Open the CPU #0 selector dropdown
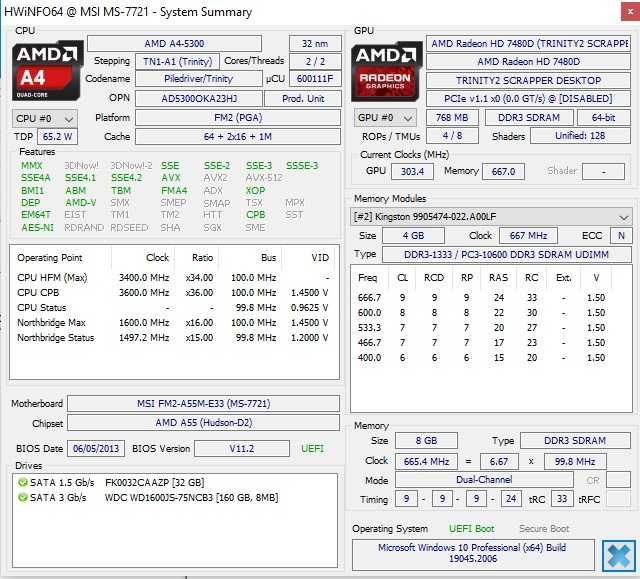The width and height of the screenshot is (640, 579). tap(45, 119)
